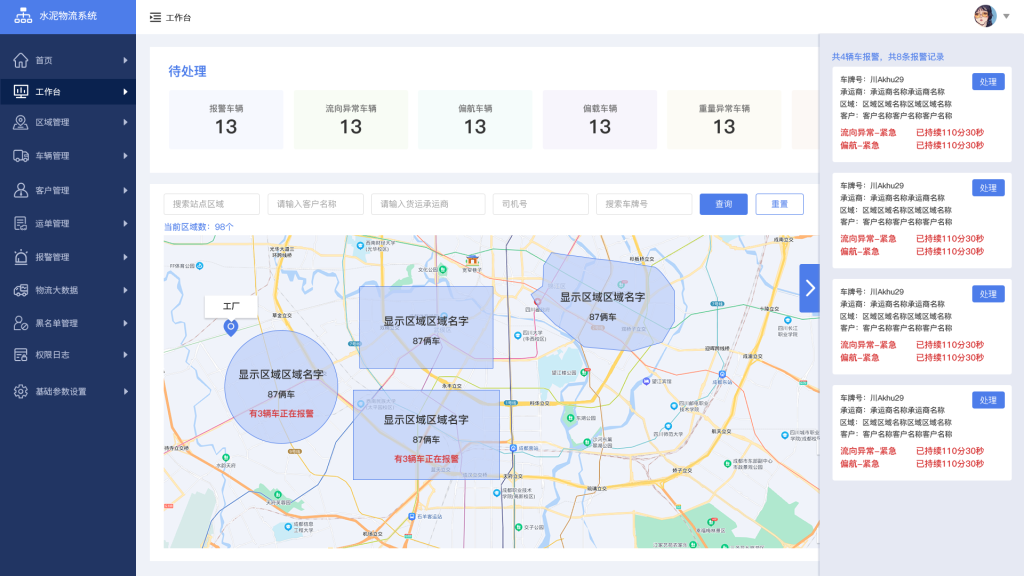The height and width of the screenshot is (576, 1024).
Task: Click the 搜索站点区域 search field
Action: (x=212, y=204)
